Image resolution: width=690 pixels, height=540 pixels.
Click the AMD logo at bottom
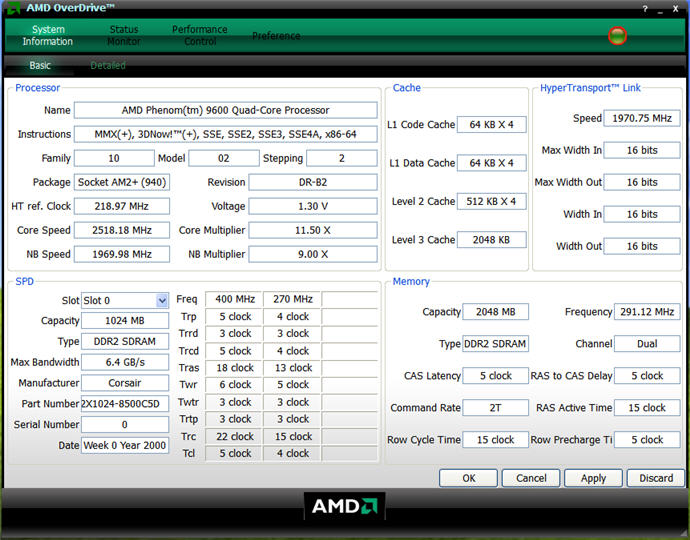pos(345,506)
